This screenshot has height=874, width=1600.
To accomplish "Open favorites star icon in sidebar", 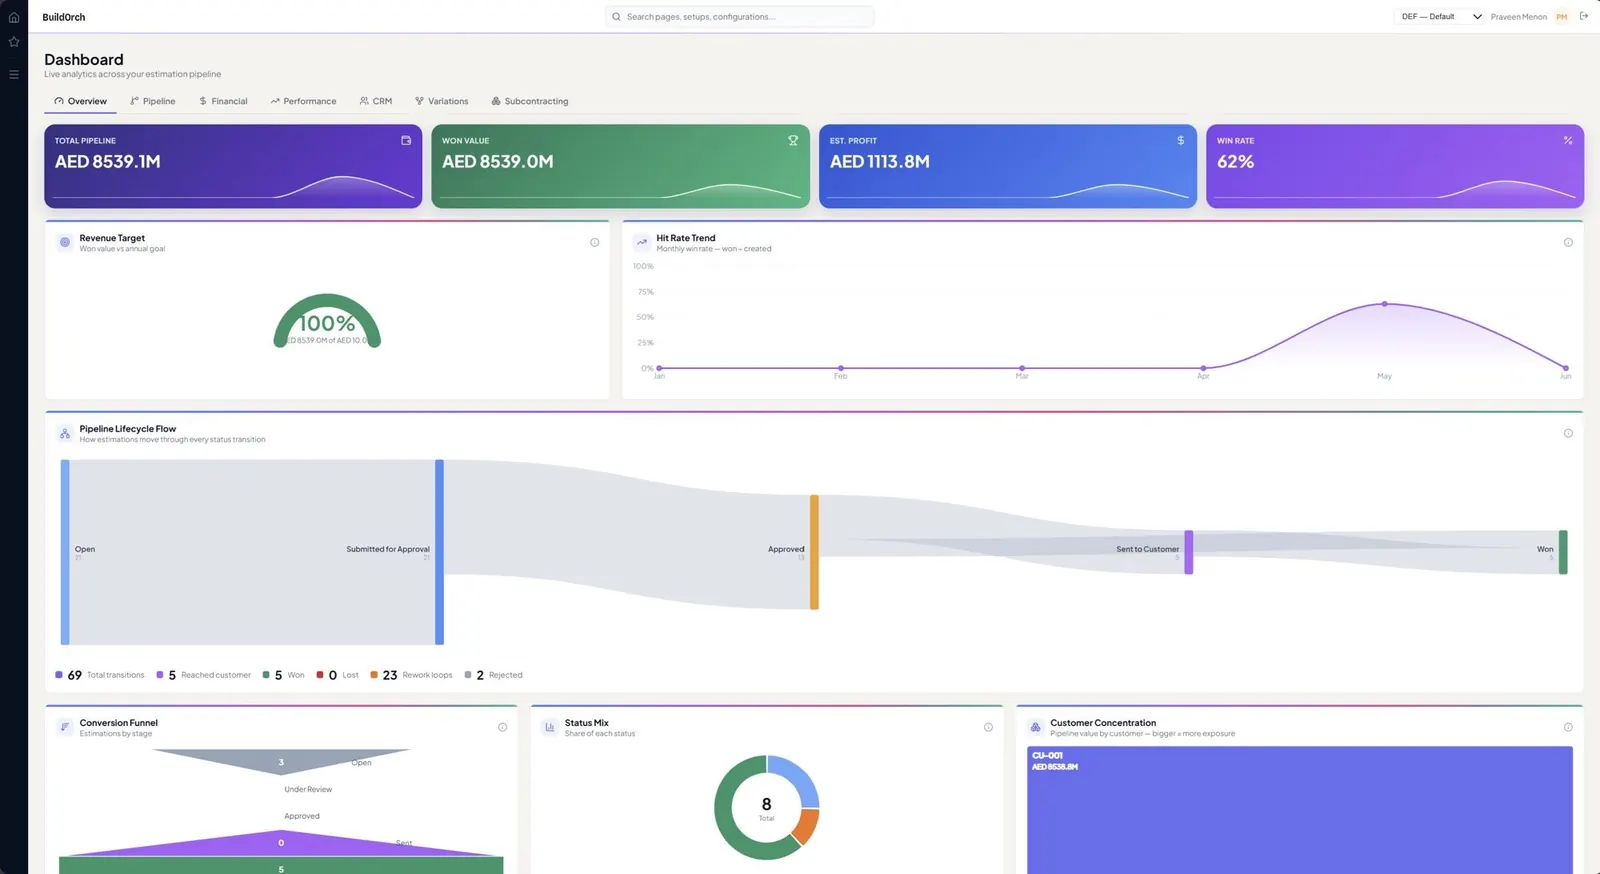I will pos(14,42).
